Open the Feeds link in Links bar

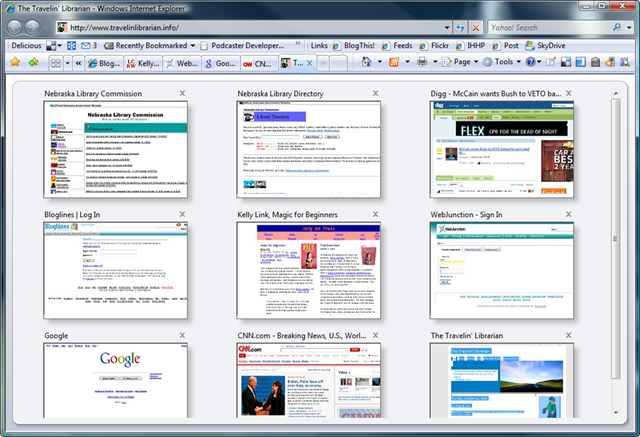point(398,46)
